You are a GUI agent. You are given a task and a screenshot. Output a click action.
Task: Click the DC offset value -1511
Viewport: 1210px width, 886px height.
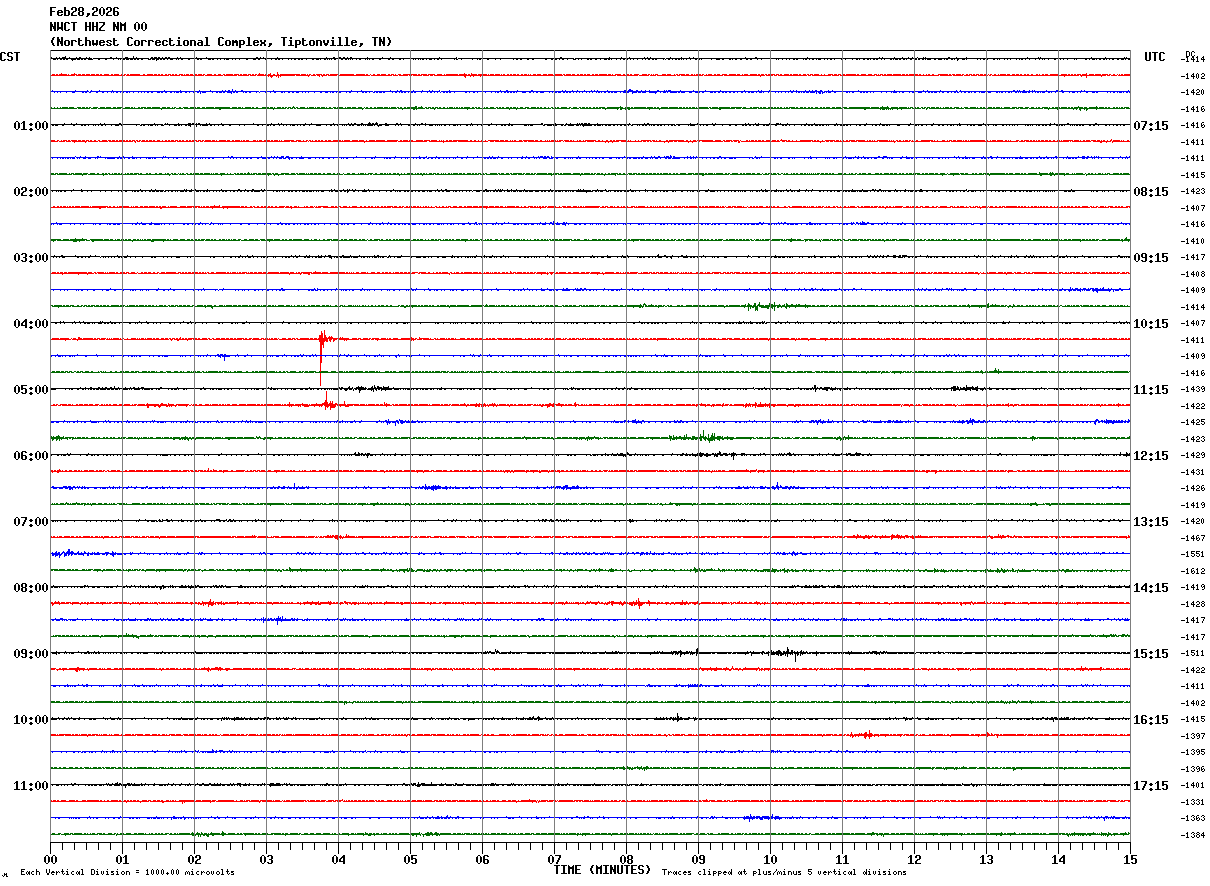pyautogui.click(x=1192, y=654)
